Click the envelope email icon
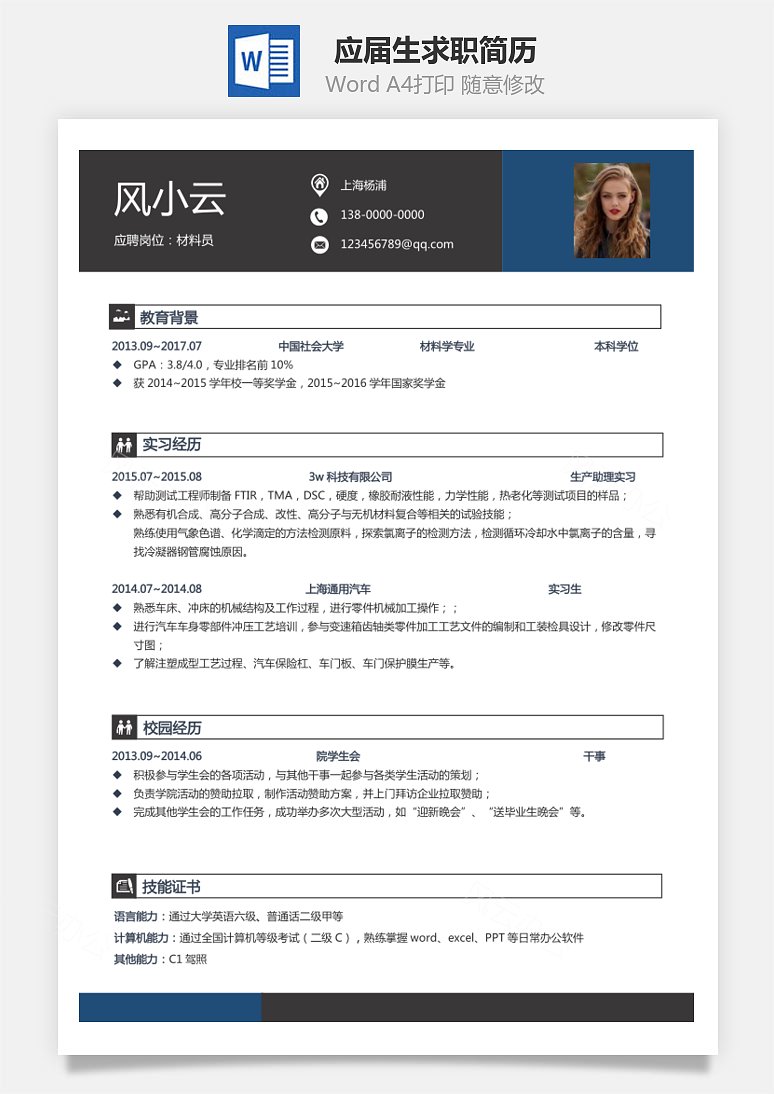This screenshot has width=774, height=1094. coord(320,245)
